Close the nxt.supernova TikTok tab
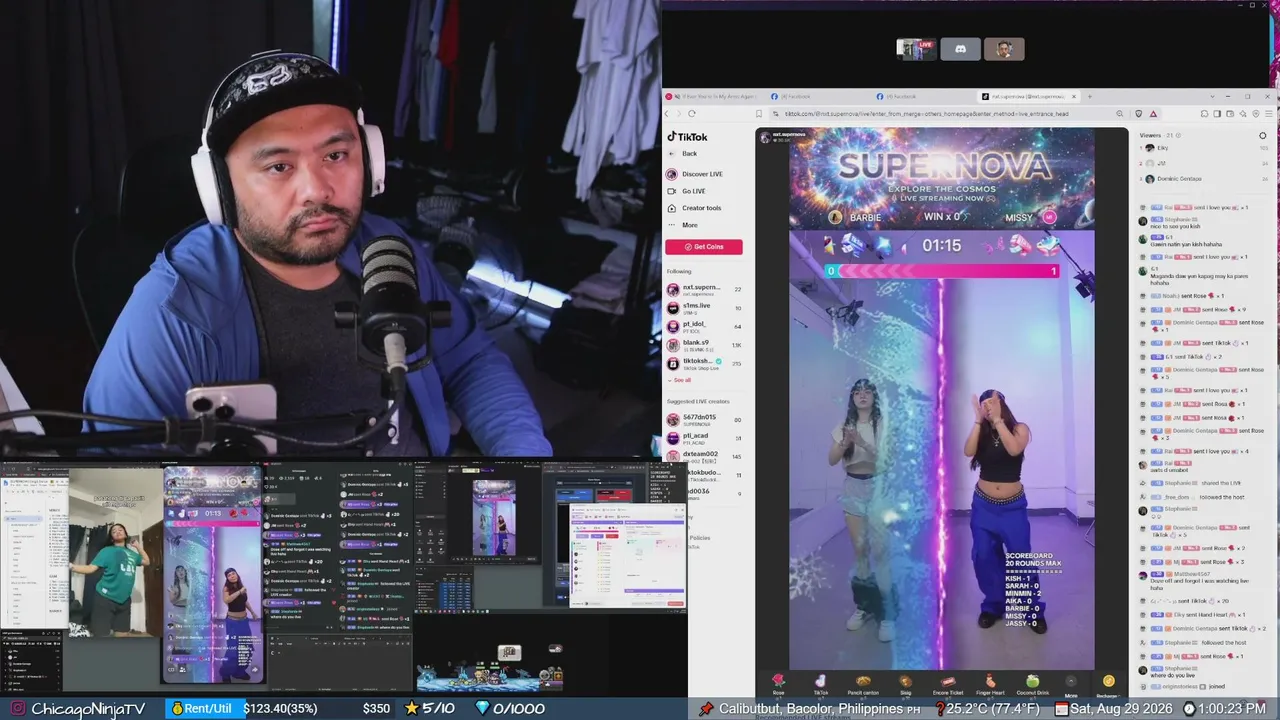1280x720 pixels. point(1074,97)
